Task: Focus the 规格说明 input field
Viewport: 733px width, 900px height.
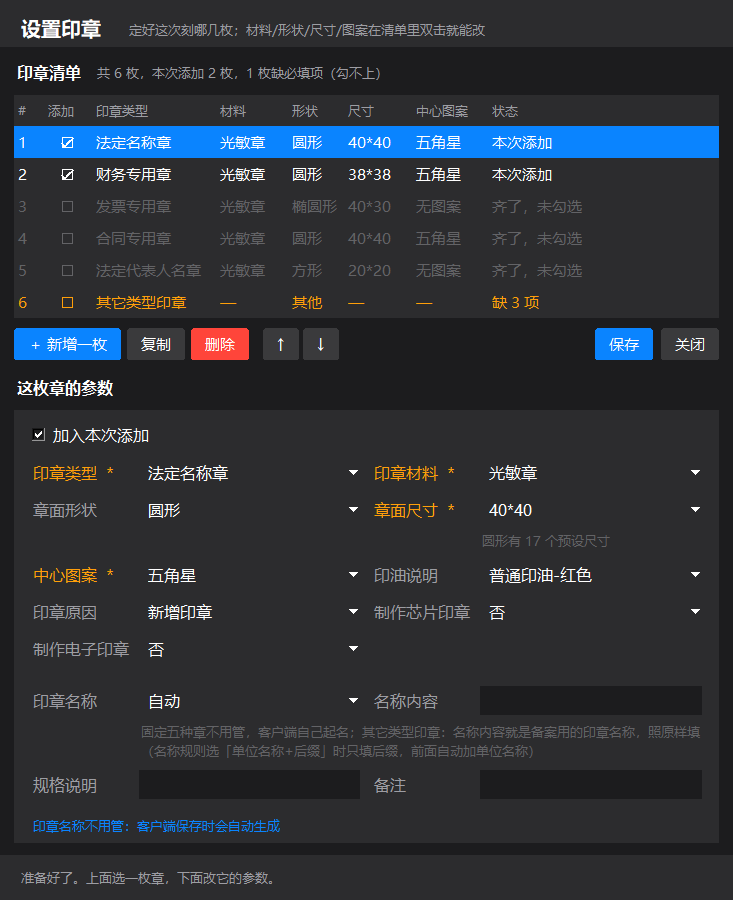Action: point(249,785)
